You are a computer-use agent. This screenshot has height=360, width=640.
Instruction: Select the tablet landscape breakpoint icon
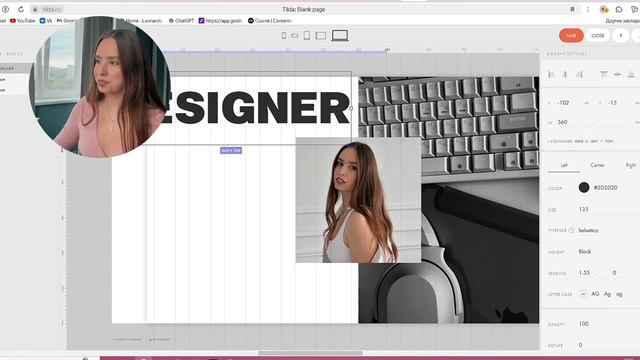click(321, 36)
